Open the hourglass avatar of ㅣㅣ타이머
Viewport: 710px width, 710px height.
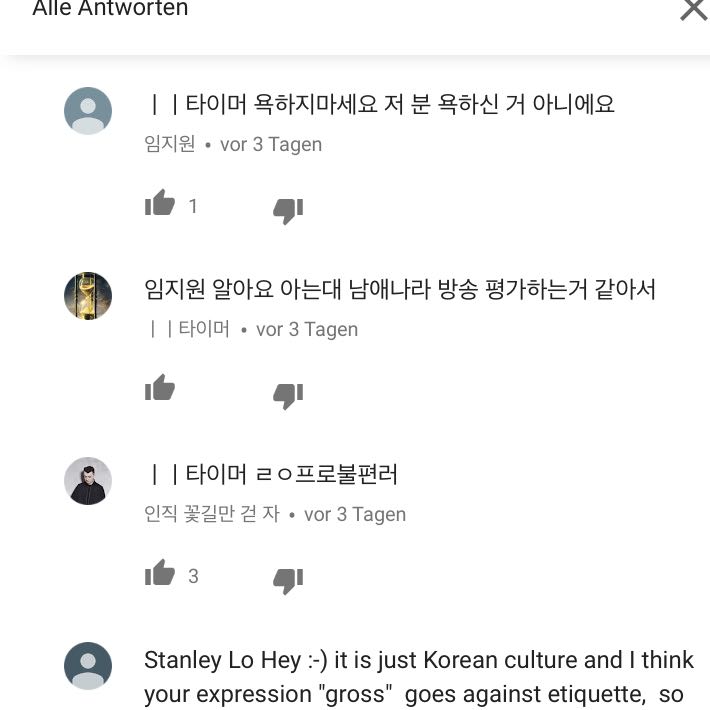pyautogui.click(x=88, y=296)
